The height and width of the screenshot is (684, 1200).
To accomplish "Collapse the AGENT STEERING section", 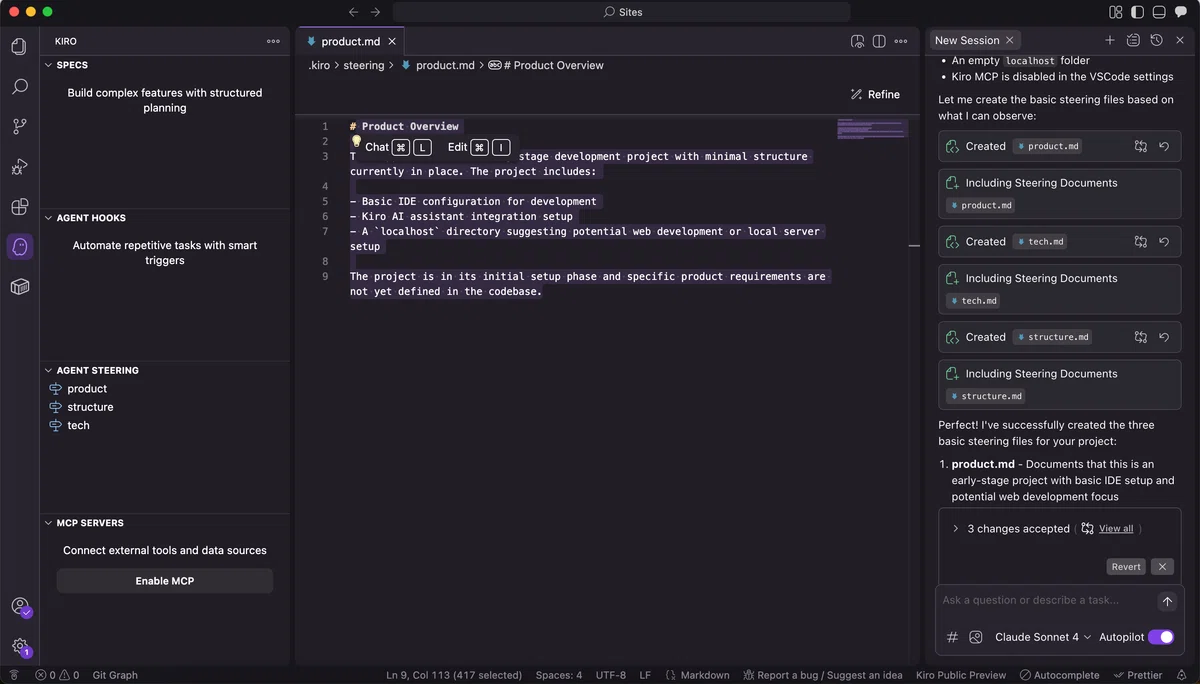I will [48, 370].
